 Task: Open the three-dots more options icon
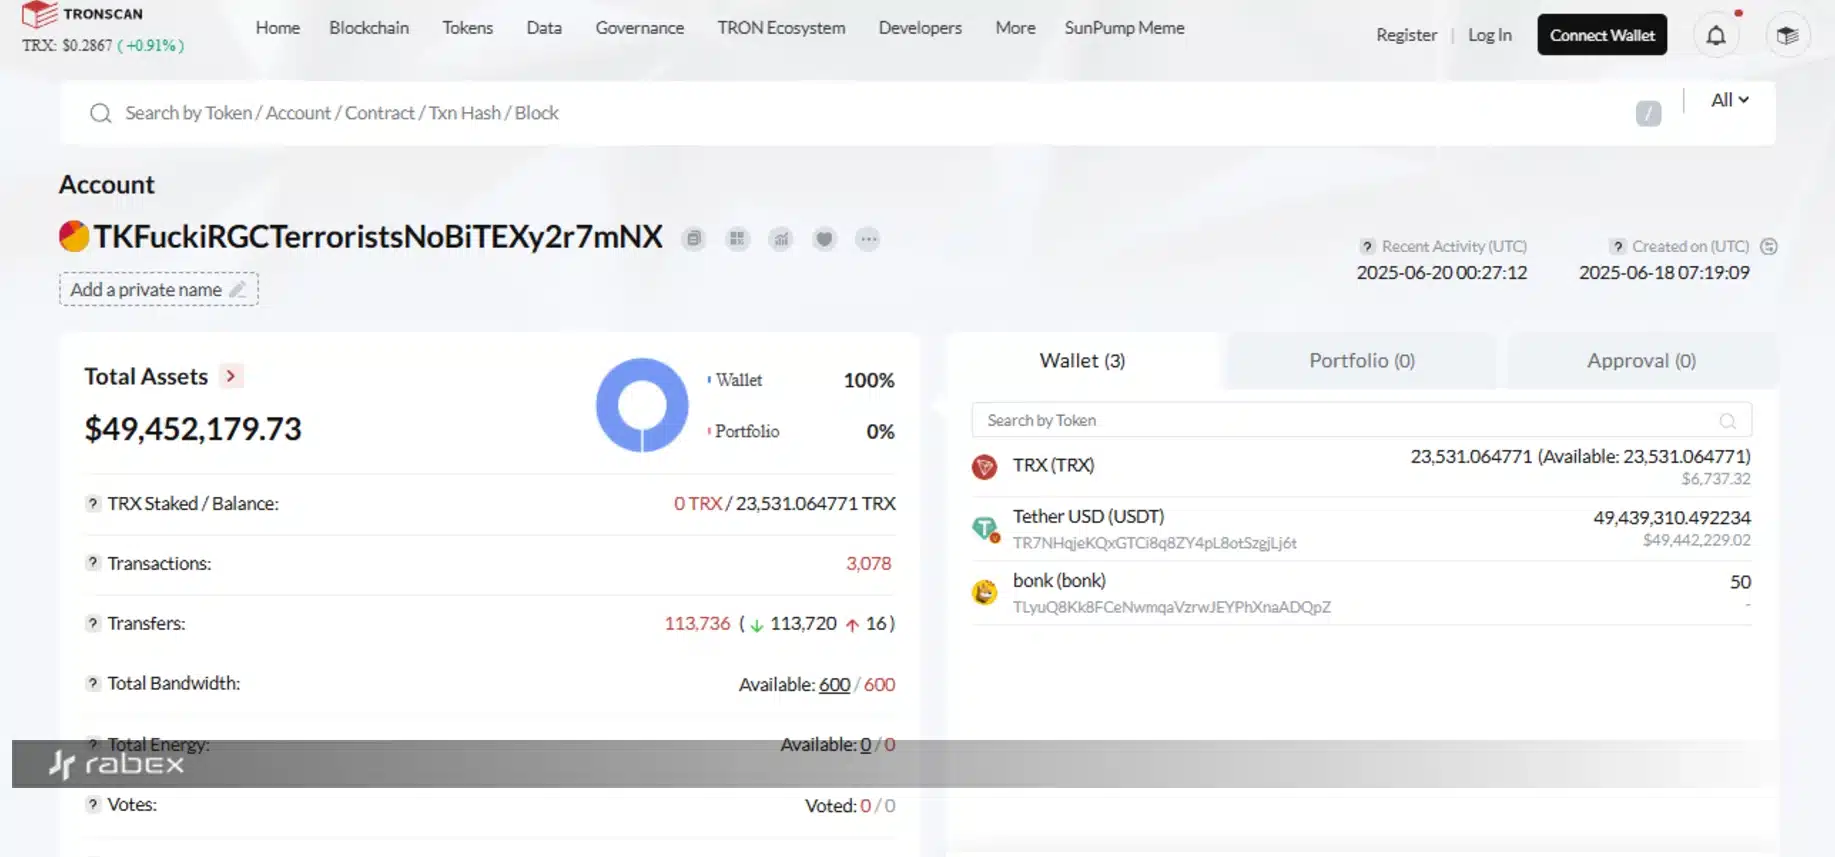tap(868, 239)
